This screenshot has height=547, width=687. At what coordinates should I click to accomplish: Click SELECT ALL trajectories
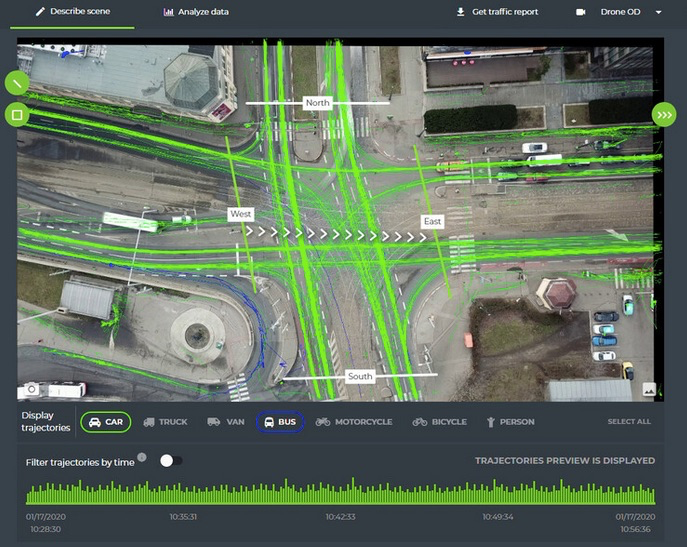629,422
